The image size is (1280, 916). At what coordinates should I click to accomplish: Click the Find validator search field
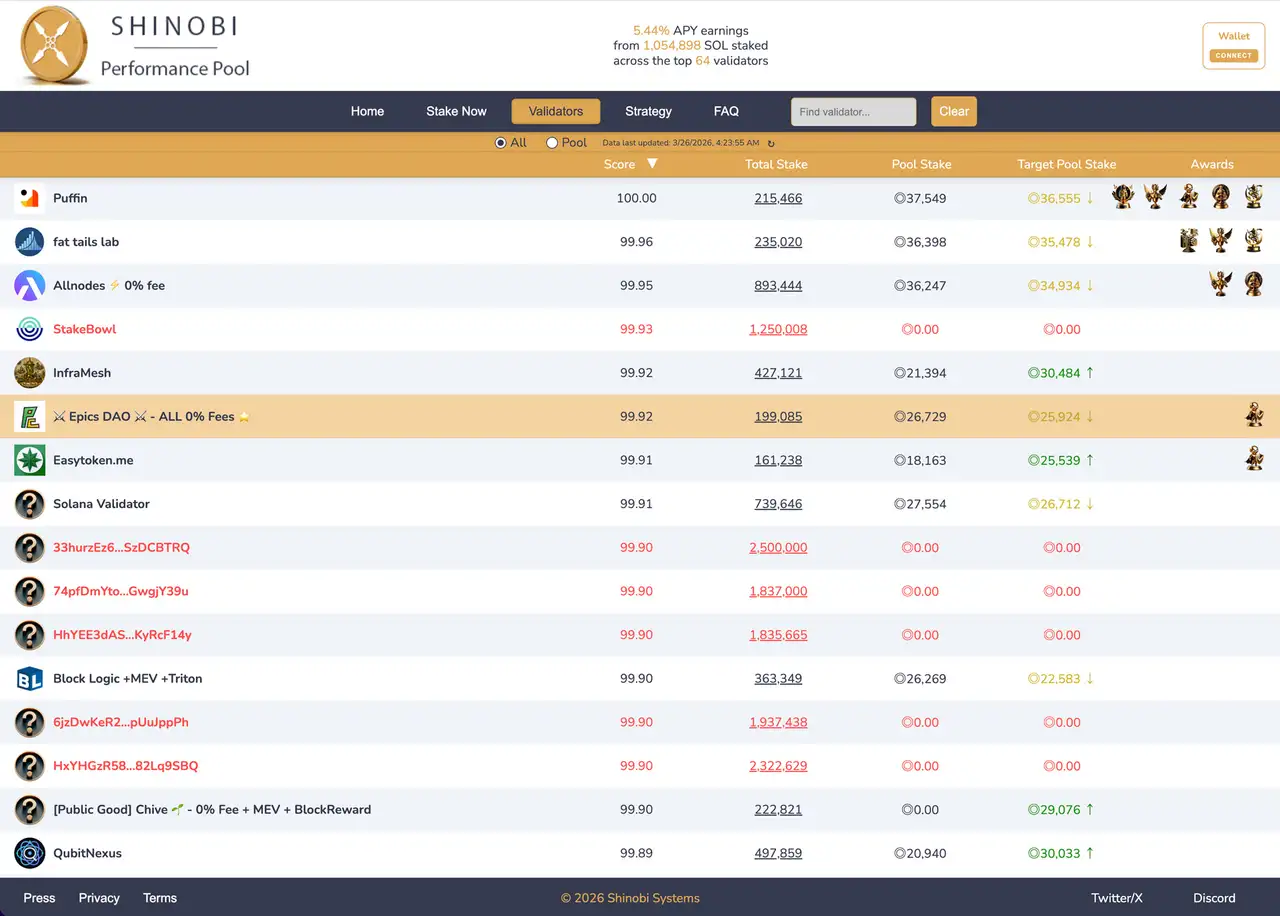853,111
